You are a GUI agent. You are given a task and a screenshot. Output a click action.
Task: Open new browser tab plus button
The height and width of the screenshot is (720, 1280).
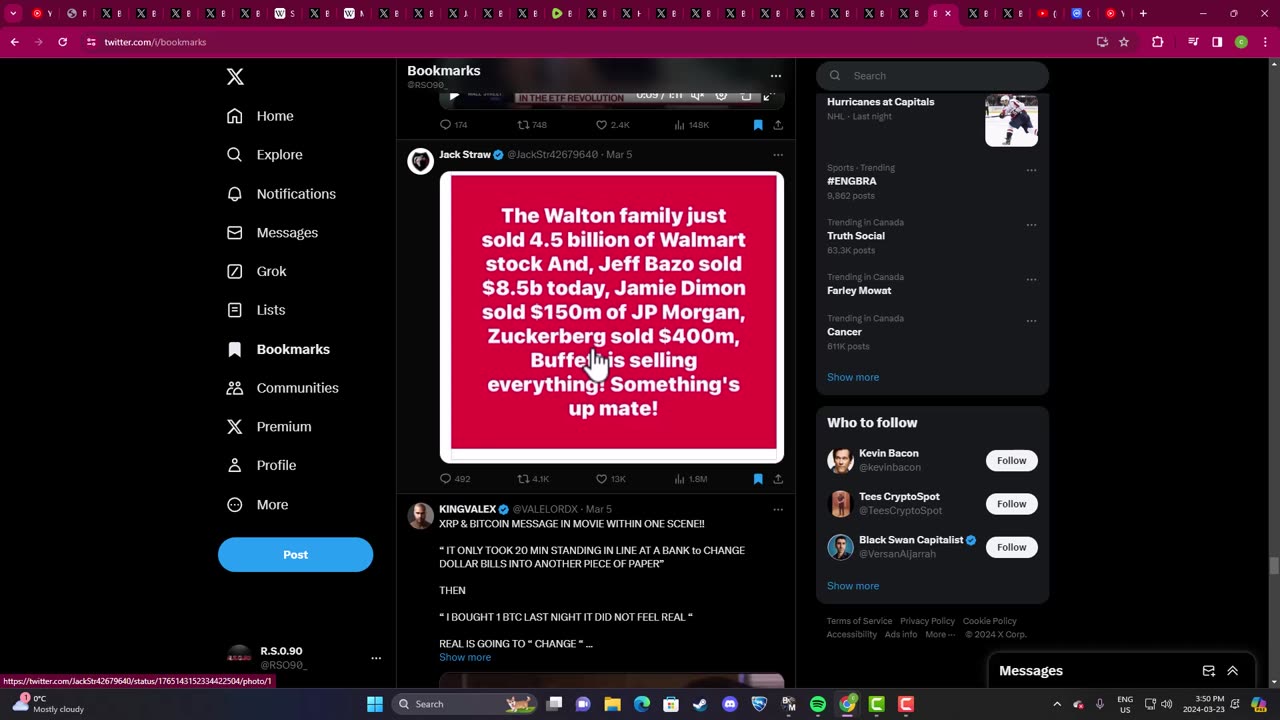pyautogui.click(x=1143, y=13)
